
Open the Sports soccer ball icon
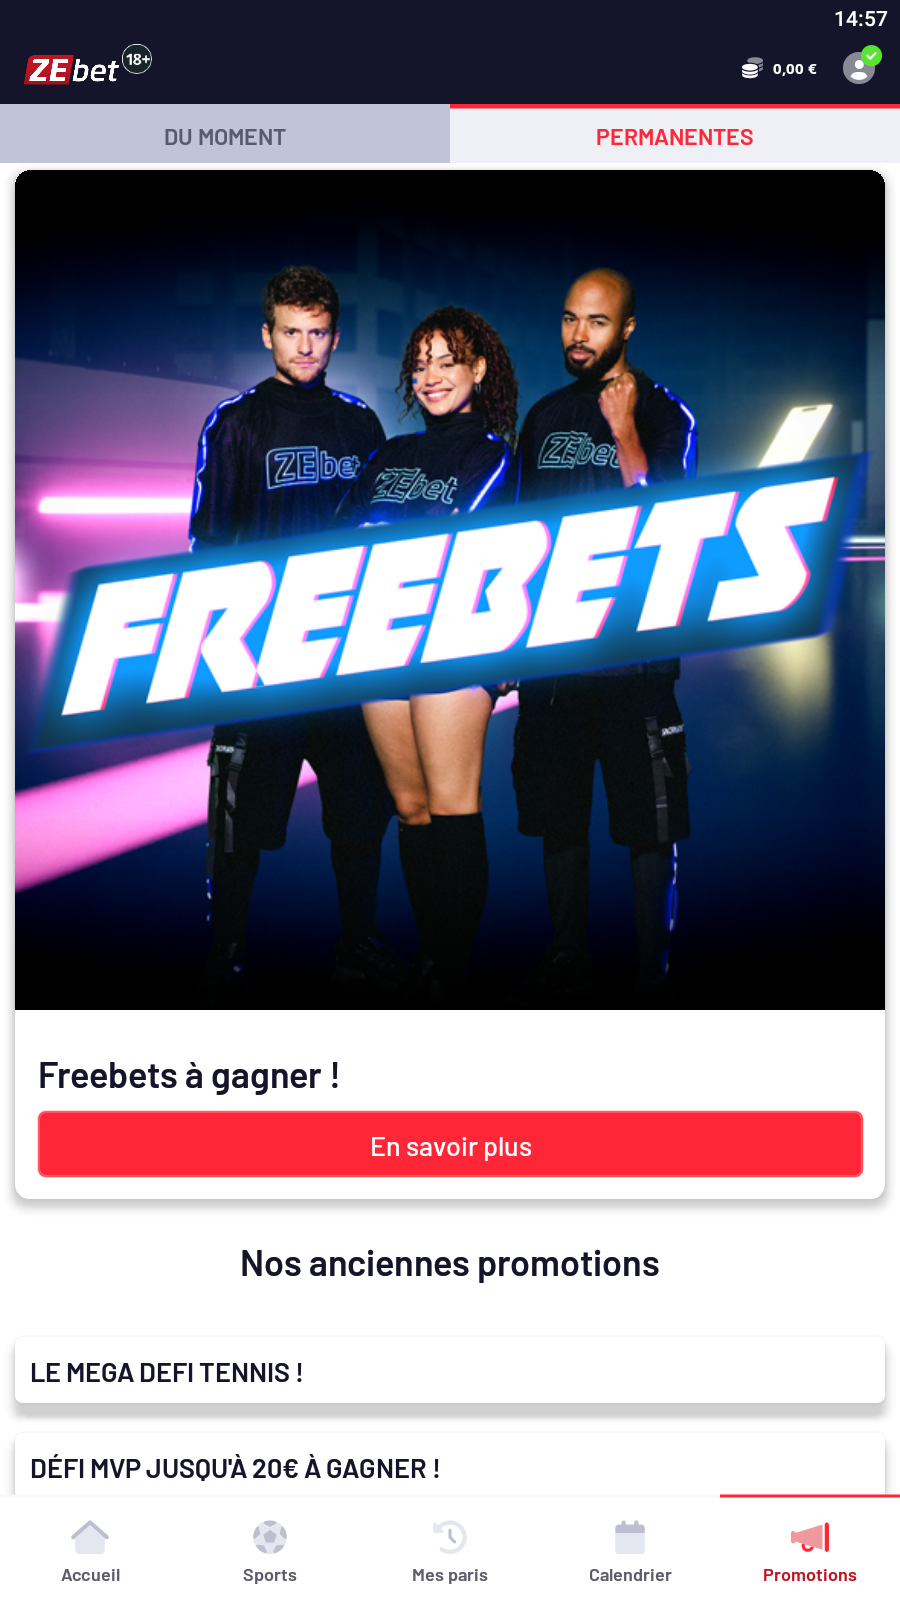(270, 1538)
